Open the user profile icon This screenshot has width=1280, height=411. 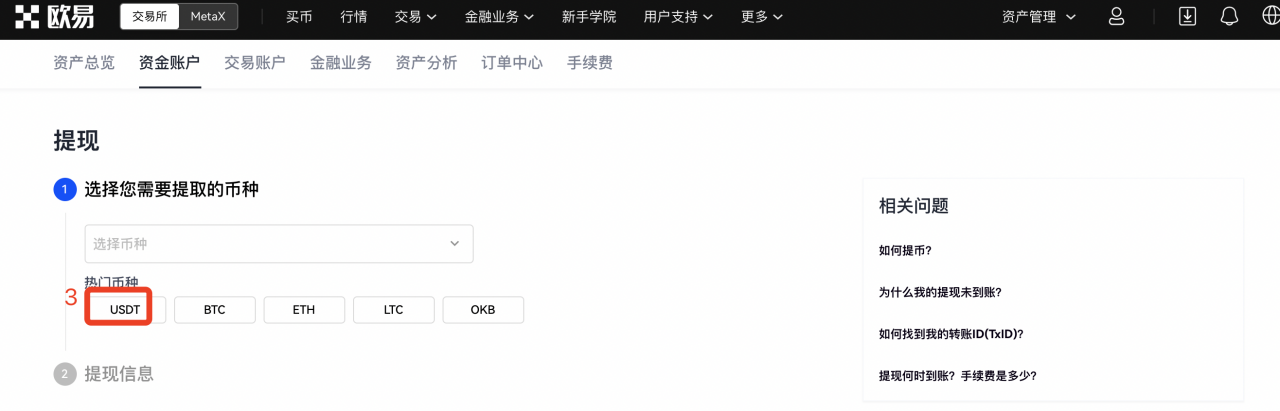[1117, 17]
